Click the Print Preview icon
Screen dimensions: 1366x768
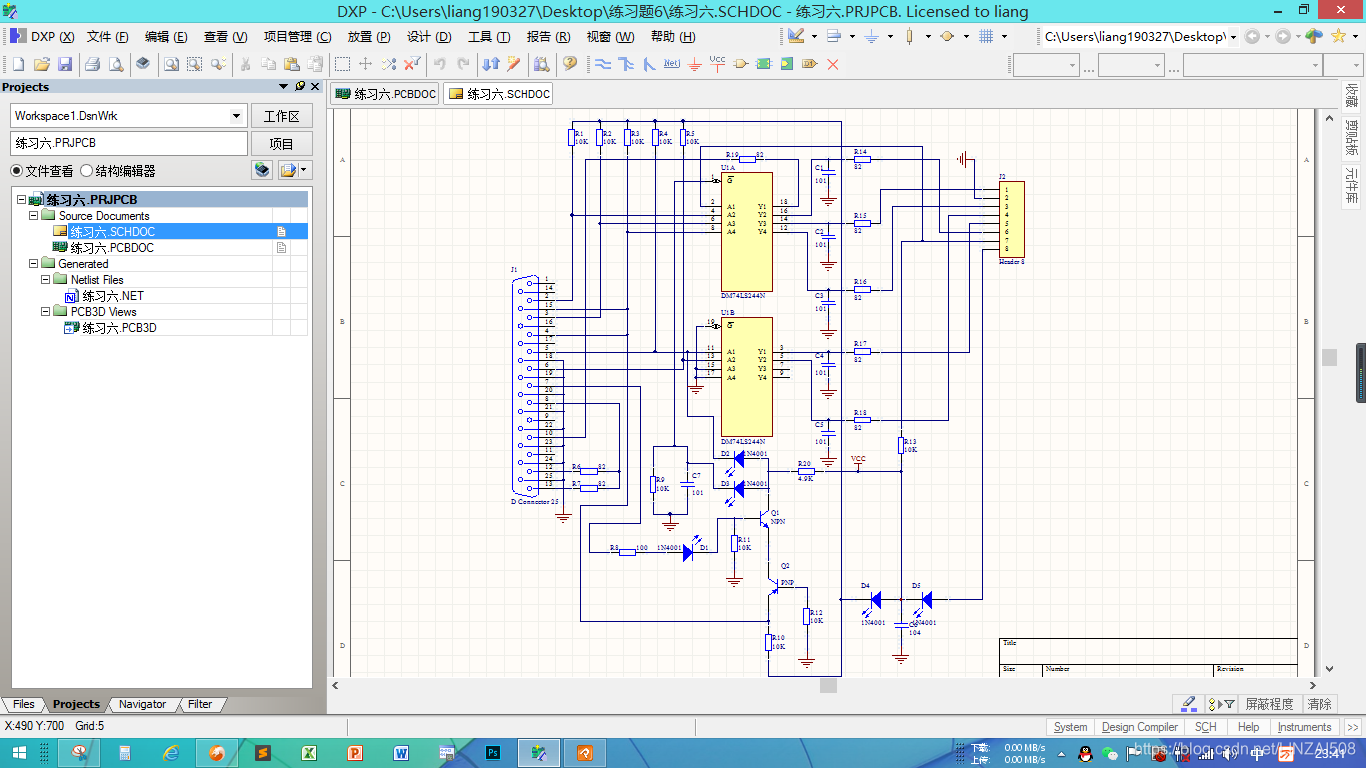[116, 64]
